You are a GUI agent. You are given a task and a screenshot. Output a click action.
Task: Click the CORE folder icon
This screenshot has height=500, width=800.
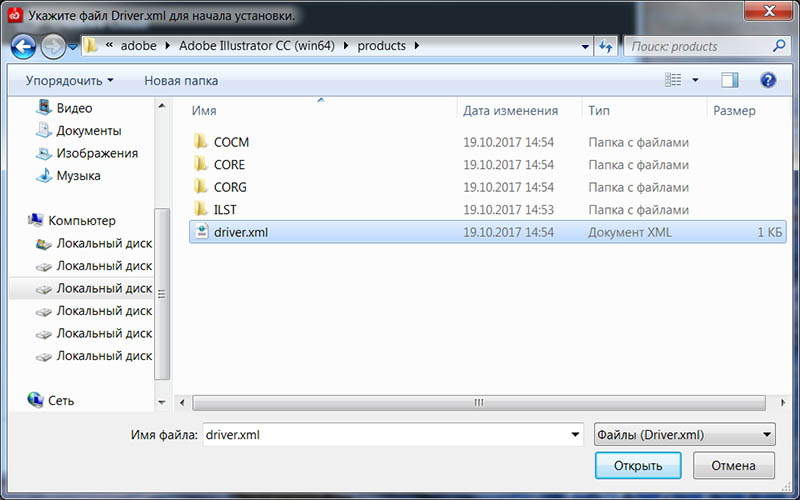(201, 164)
